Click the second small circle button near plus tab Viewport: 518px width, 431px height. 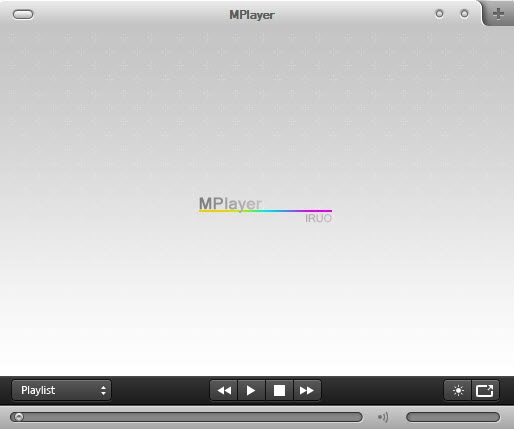464,14
